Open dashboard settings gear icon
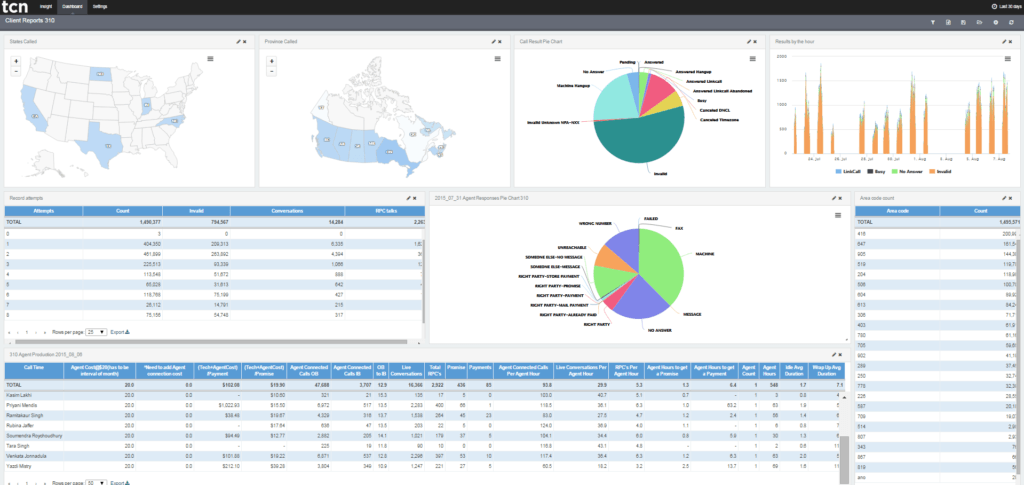Viewport: 1024px width, 485px height. pos(996,22)
